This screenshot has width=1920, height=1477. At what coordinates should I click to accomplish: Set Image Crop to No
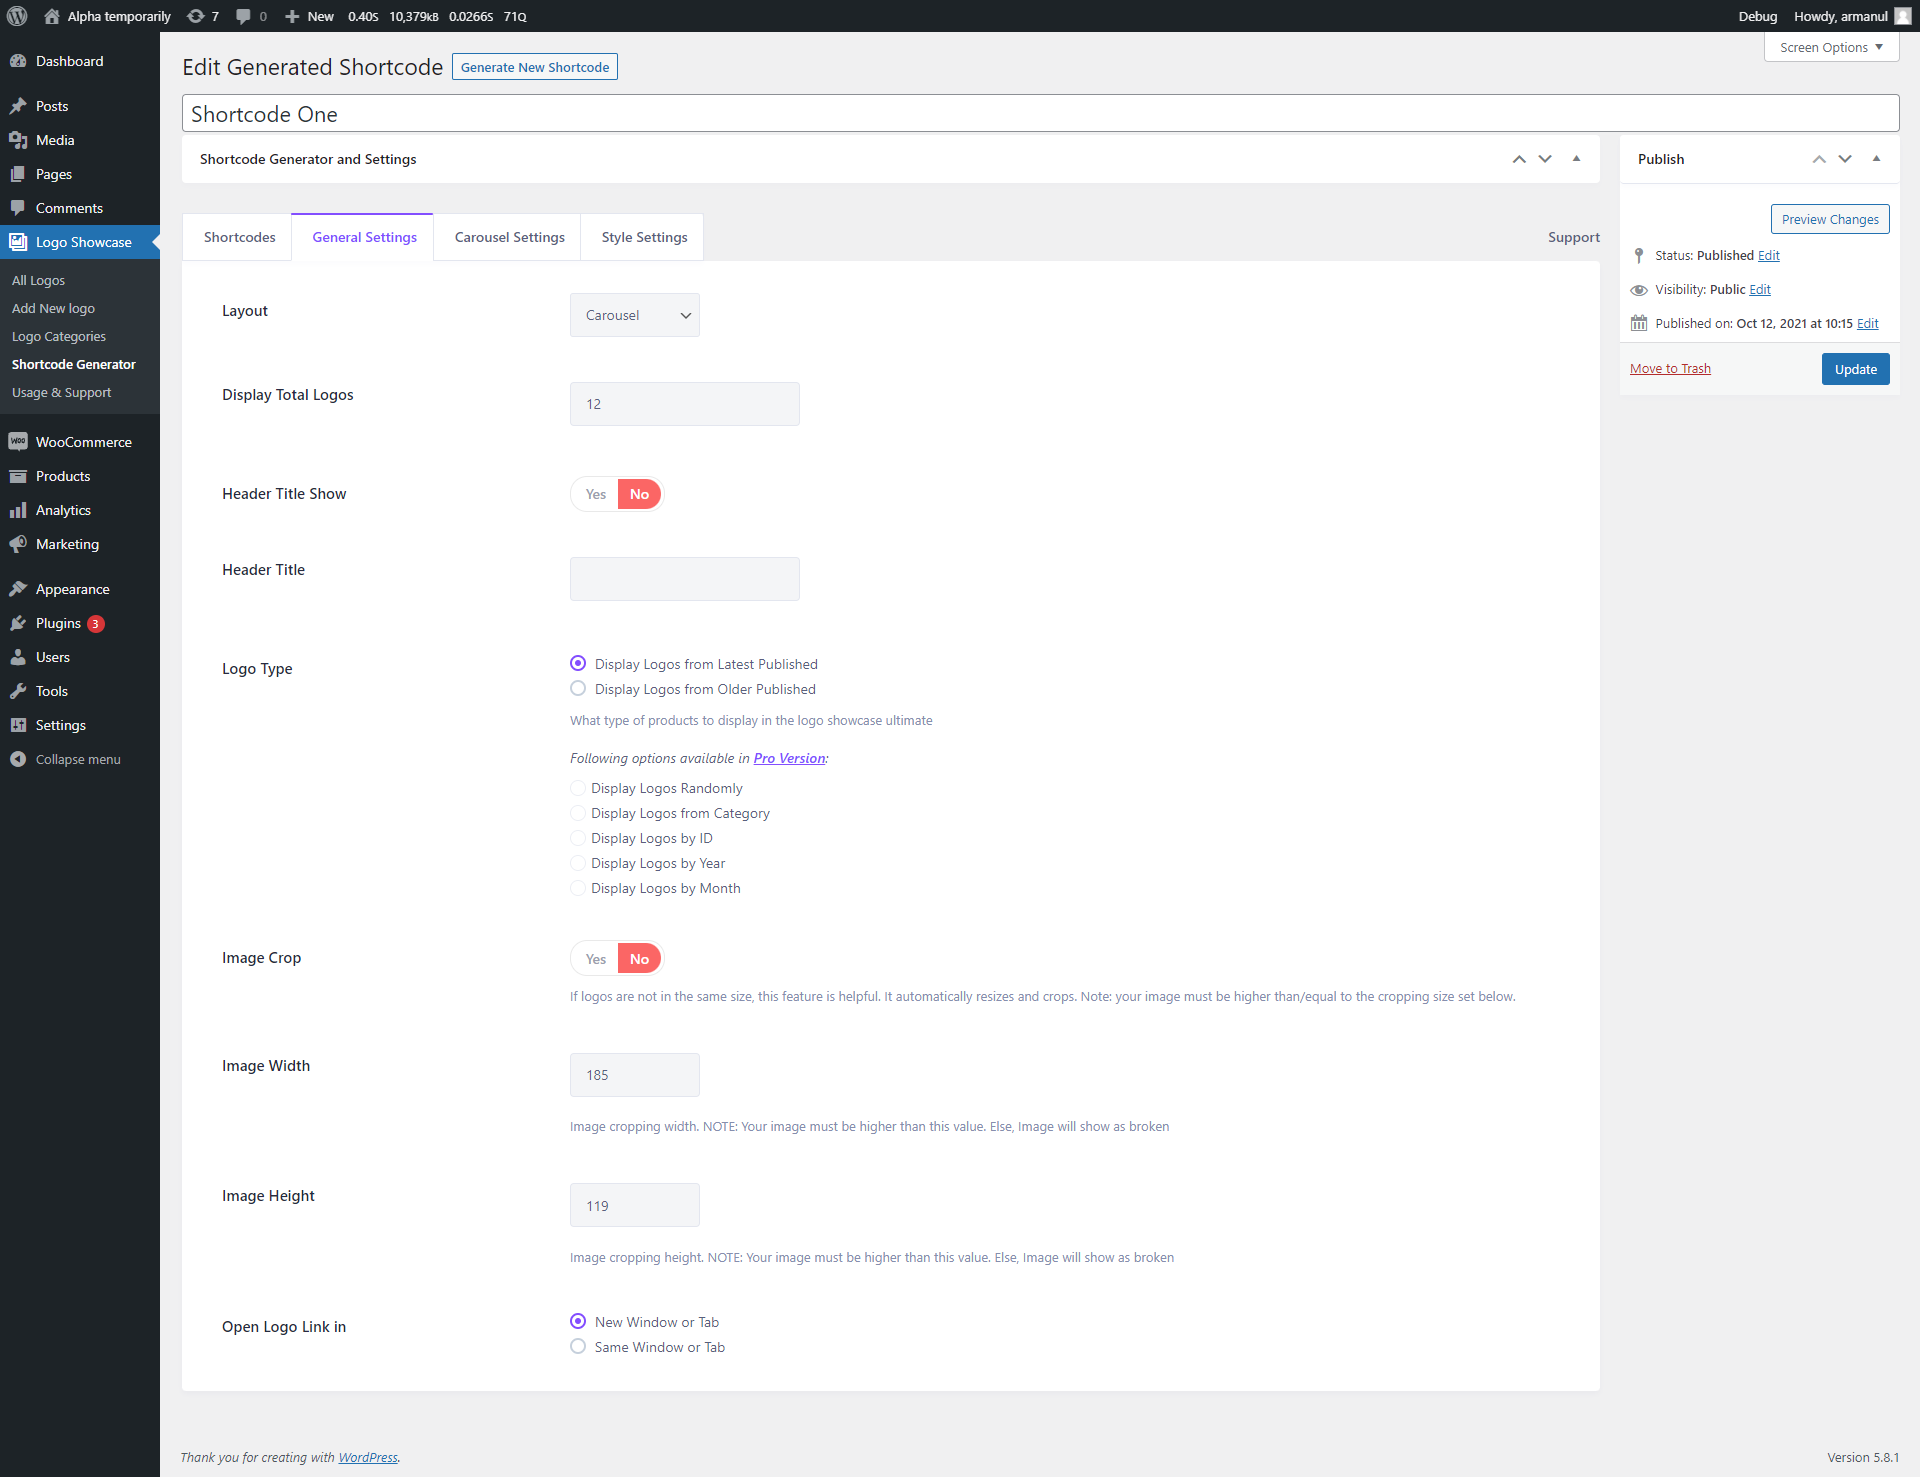click(x=639, y=959)
